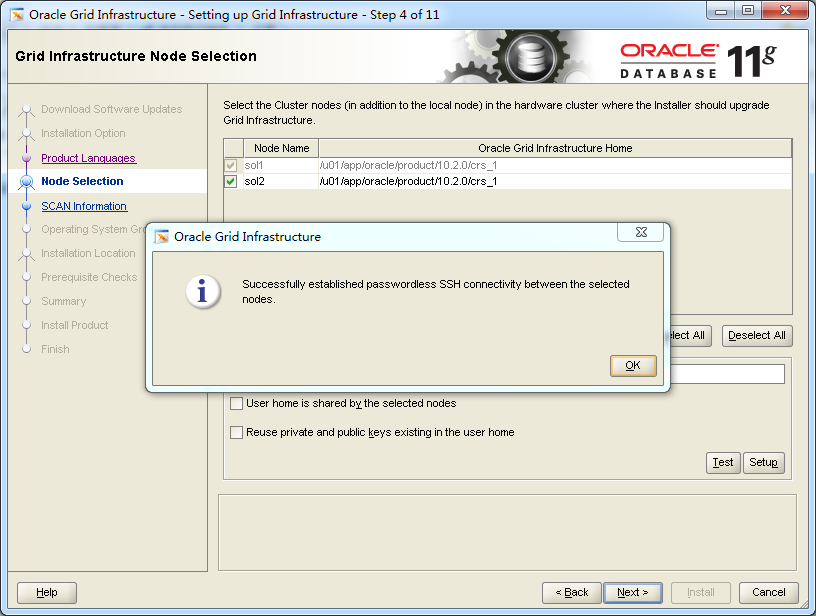The height and width of the screenshot is (616, 816).
Task: Click the Help button
Action: pyautogui.click(x=47, y=593)
